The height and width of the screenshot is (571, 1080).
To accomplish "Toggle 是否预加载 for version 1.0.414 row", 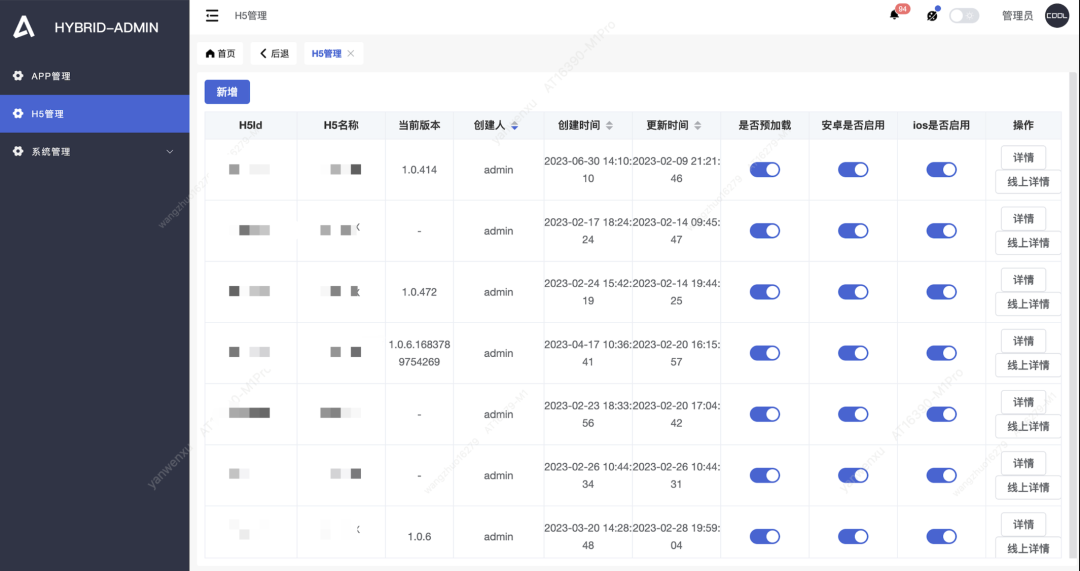I will pyautogui.click(x=765, y=169).
